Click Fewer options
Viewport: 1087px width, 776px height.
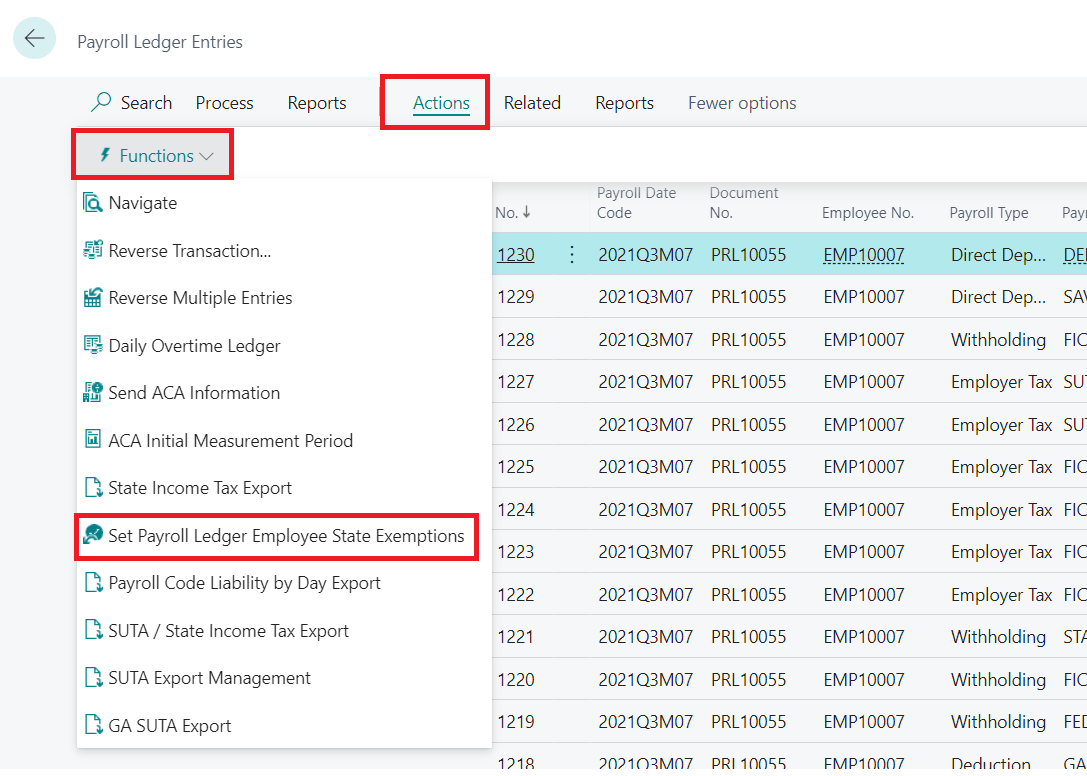pyautogui.click(x=742, y=103)
